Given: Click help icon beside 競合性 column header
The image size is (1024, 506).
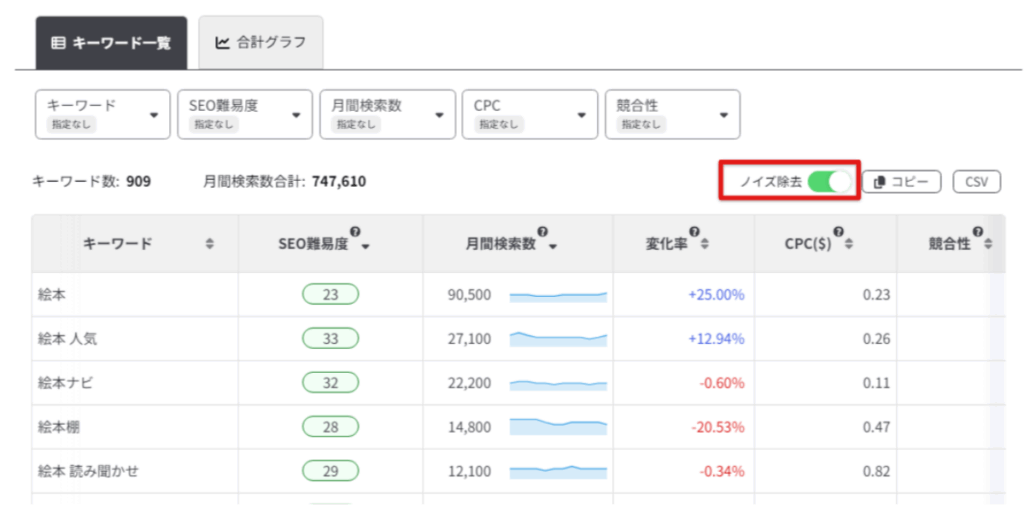Looking at the screenshot, I should tap(977, 232).
